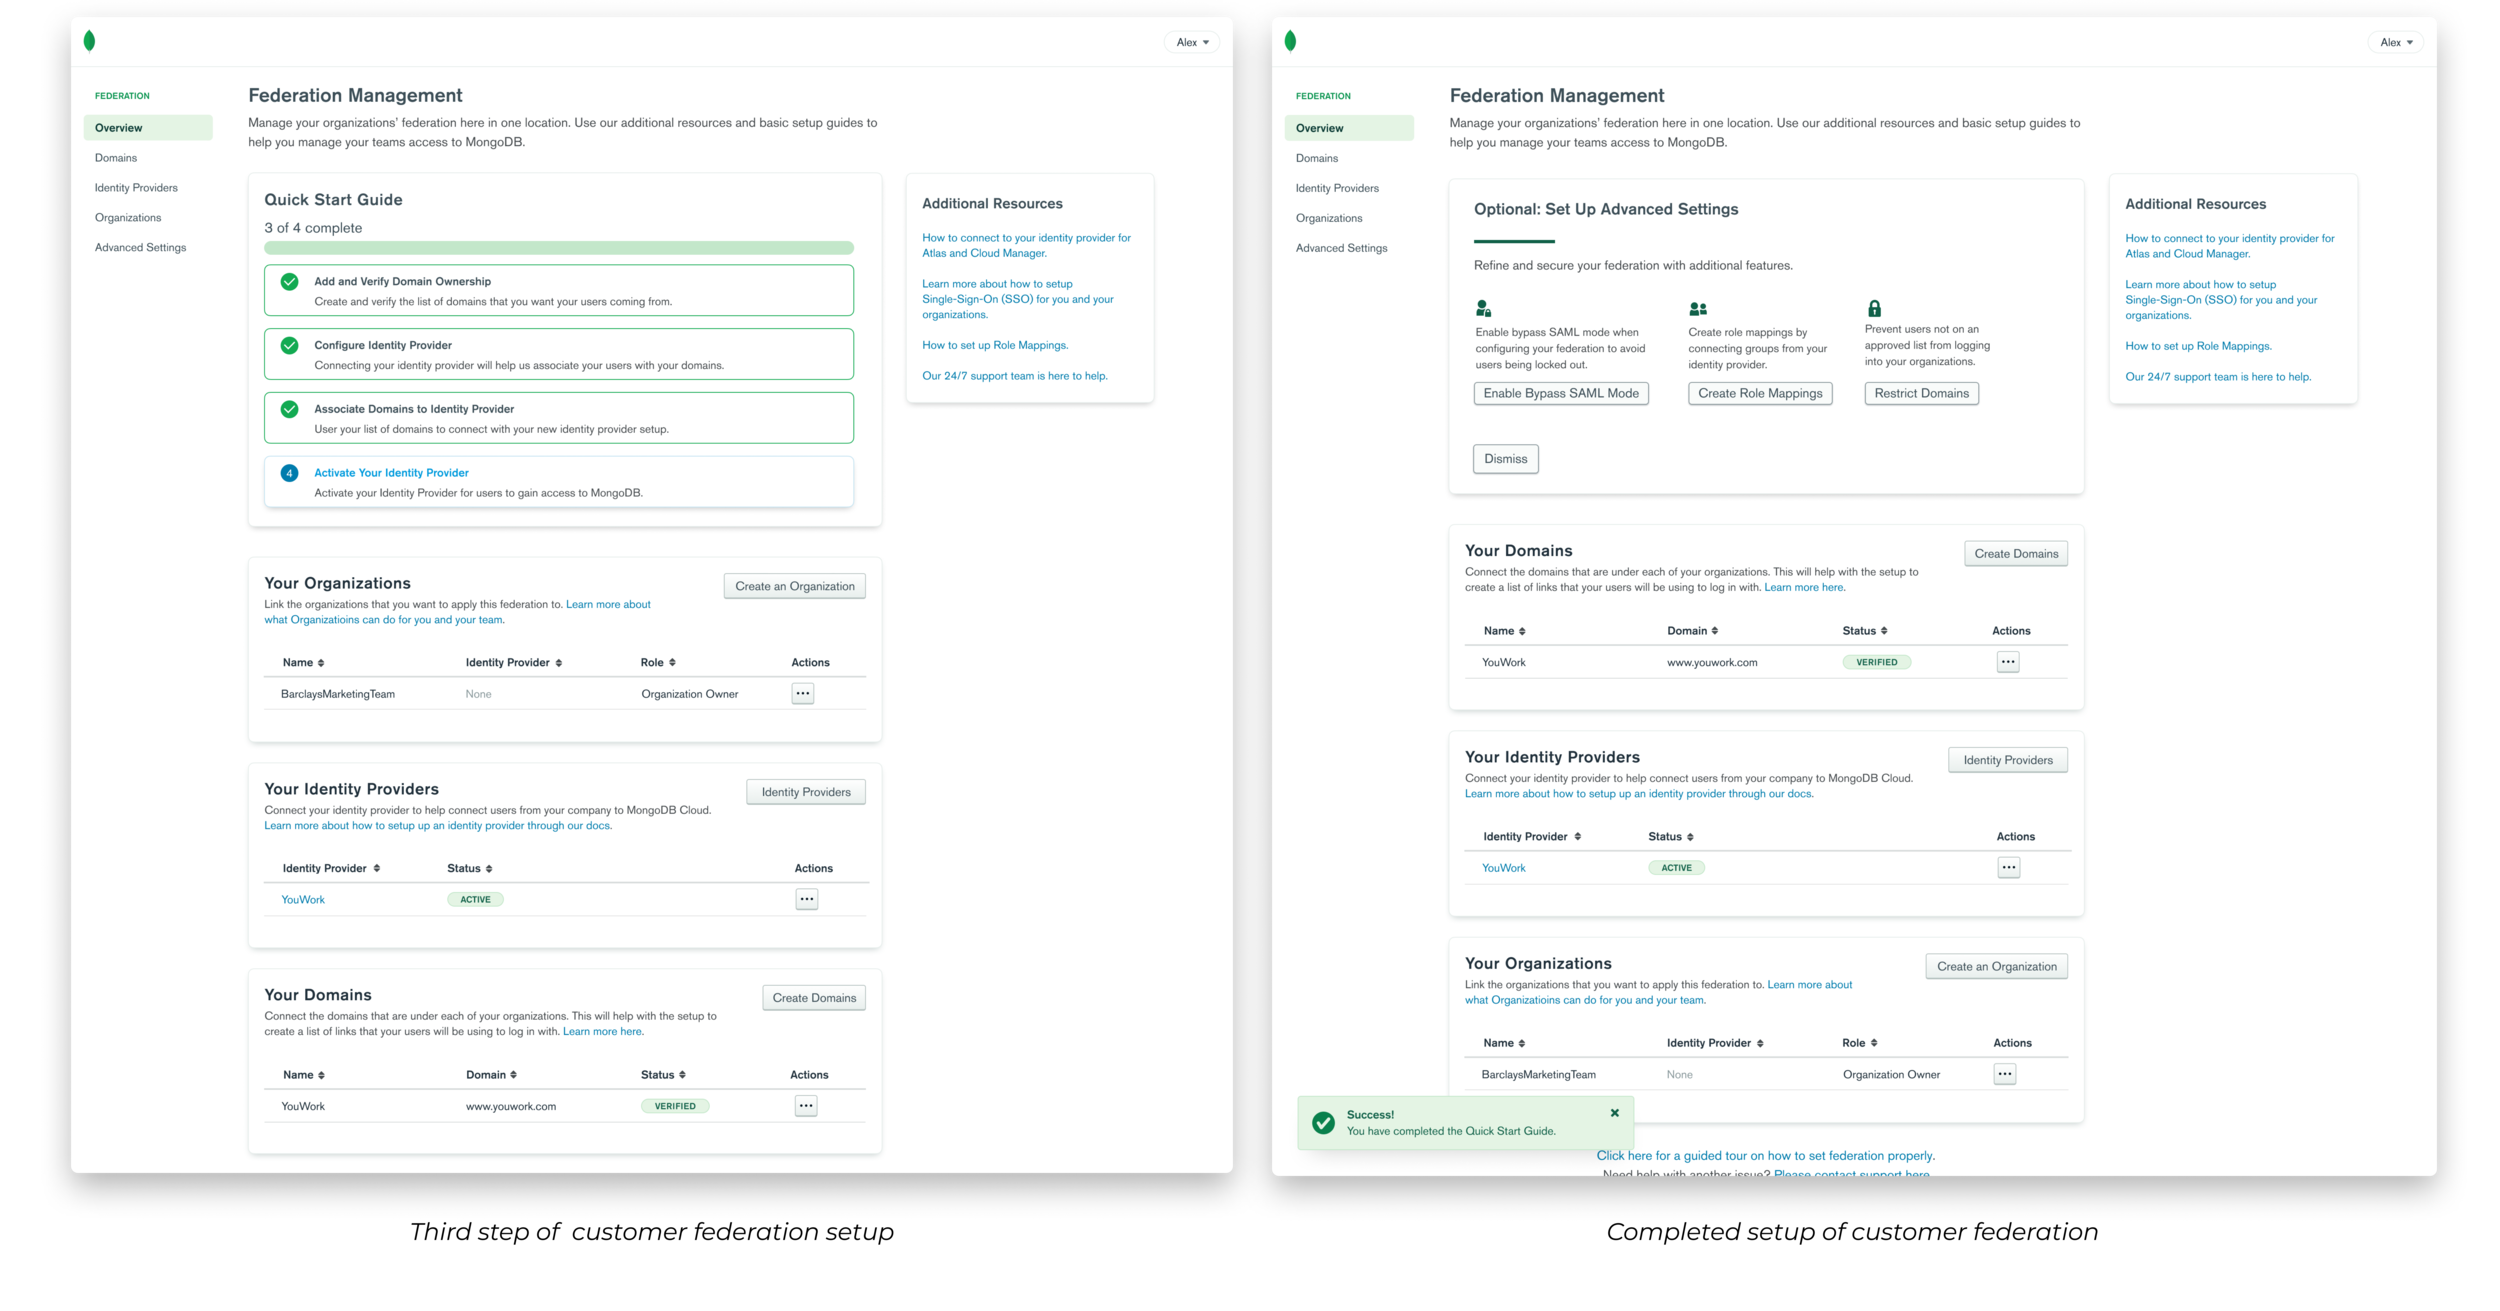Click Restrict Domains button
This screenshot has height=1311, width=2500.
point(1922,394)
